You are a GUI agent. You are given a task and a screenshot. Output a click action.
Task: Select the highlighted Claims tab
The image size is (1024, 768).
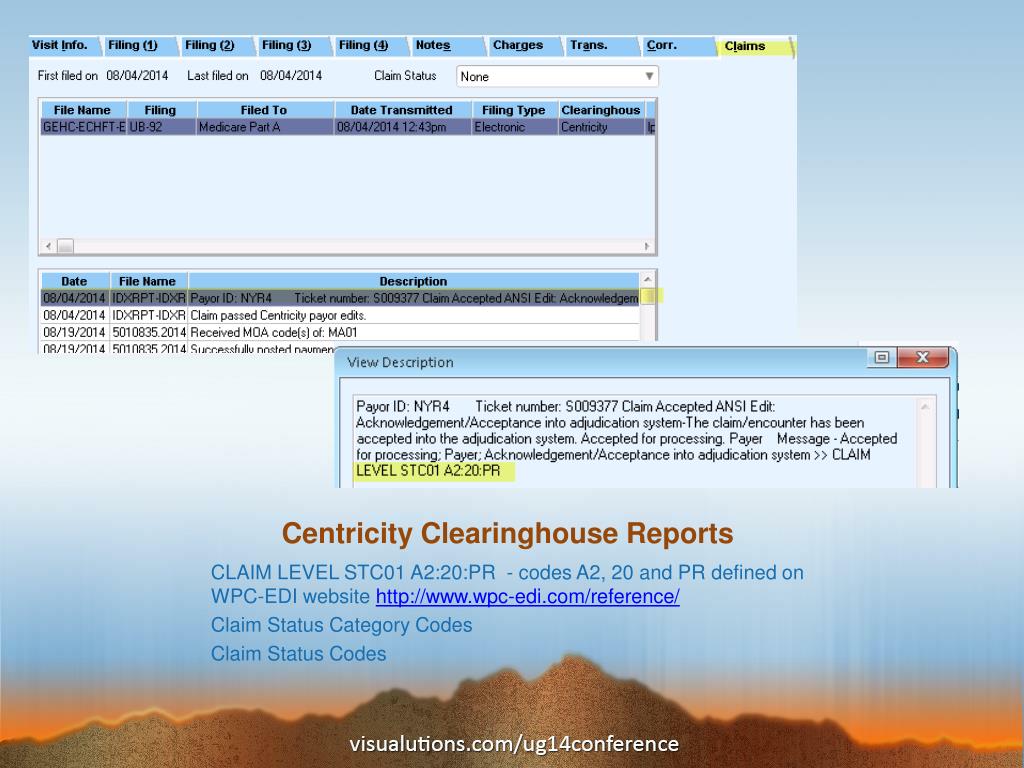(754, 46)
